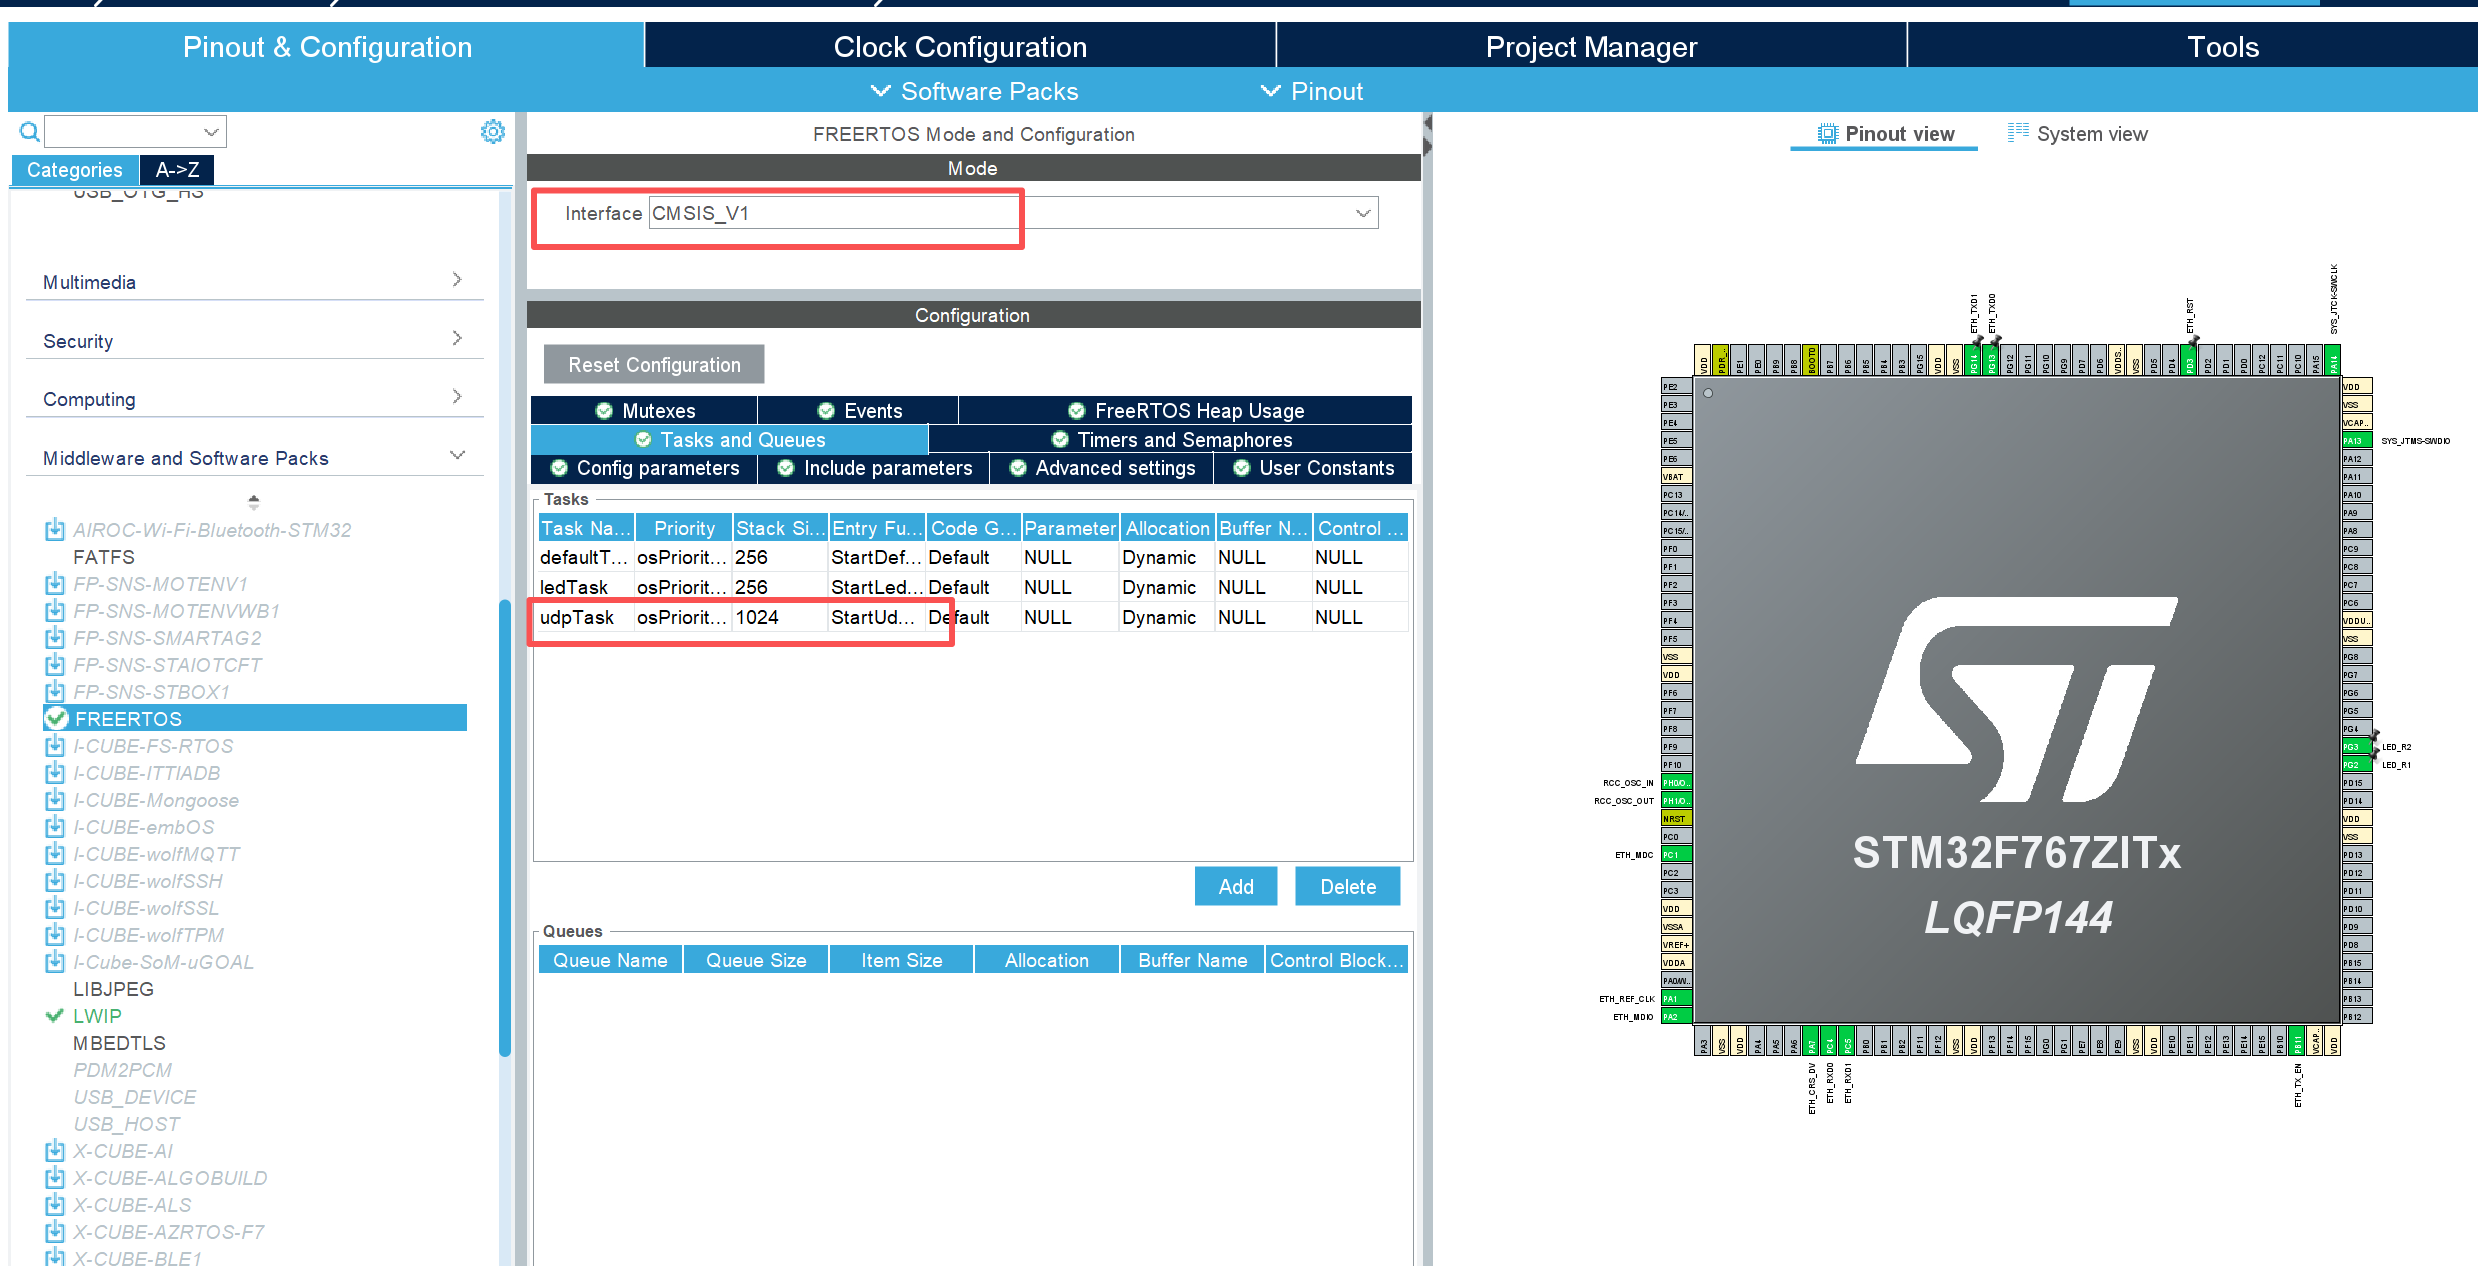This screenshot has height=1266, width=2478.
Task: Click the PG3 green pin on chip
Action: coord(2355,747)
